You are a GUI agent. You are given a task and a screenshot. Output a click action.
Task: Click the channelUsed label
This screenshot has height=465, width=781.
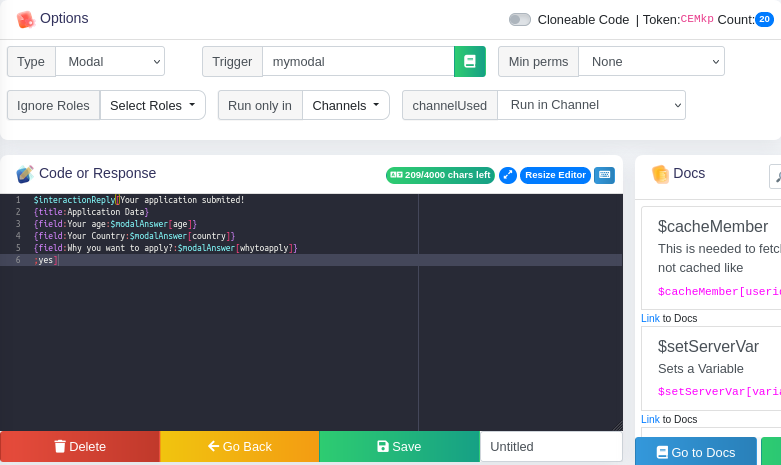[450, 106]
